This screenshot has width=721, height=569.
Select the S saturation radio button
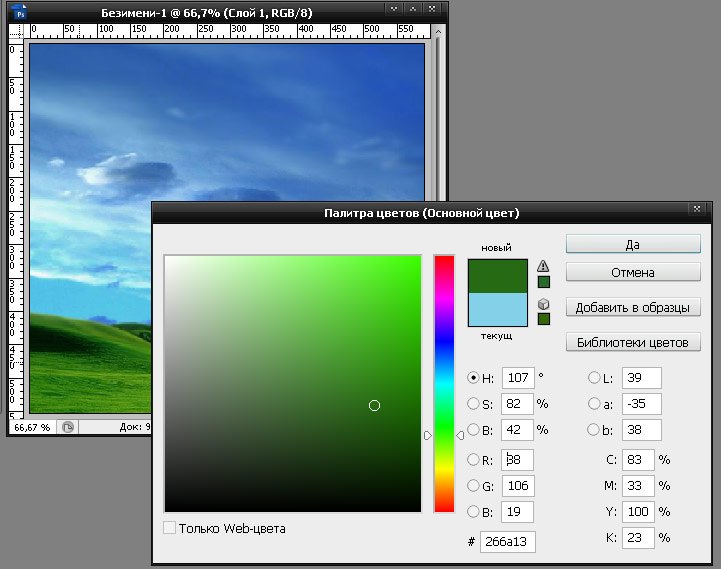coord(474,404)
